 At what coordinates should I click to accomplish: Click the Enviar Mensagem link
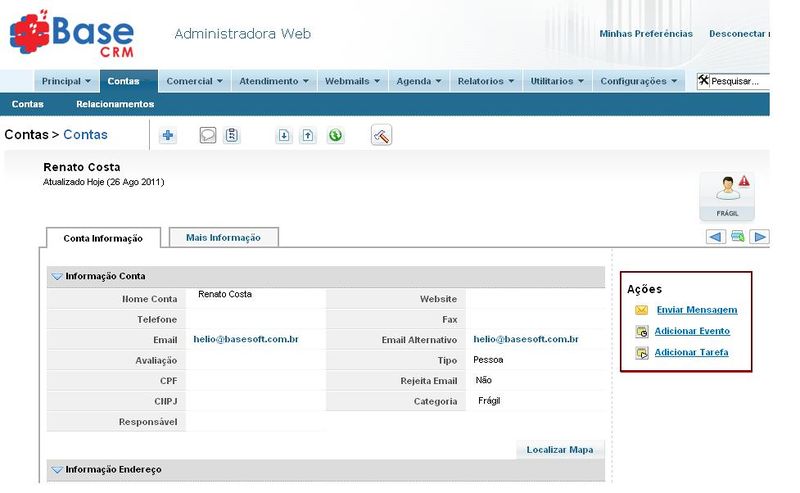point(697,310)
